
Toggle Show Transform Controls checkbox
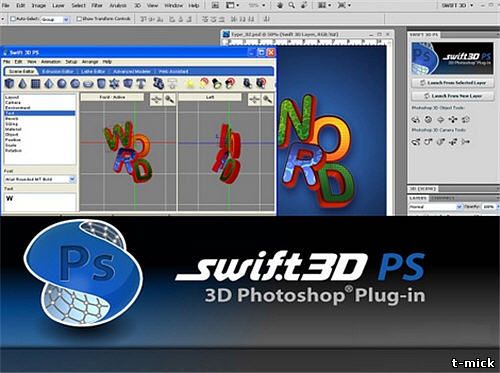click(x=79, y=19)
